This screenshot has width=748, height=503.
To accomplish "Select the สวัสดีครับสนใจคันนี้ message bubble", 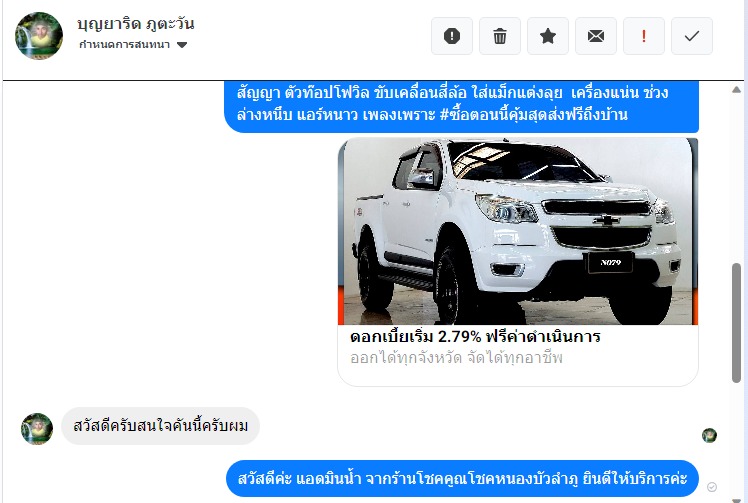I will [160, 426].
